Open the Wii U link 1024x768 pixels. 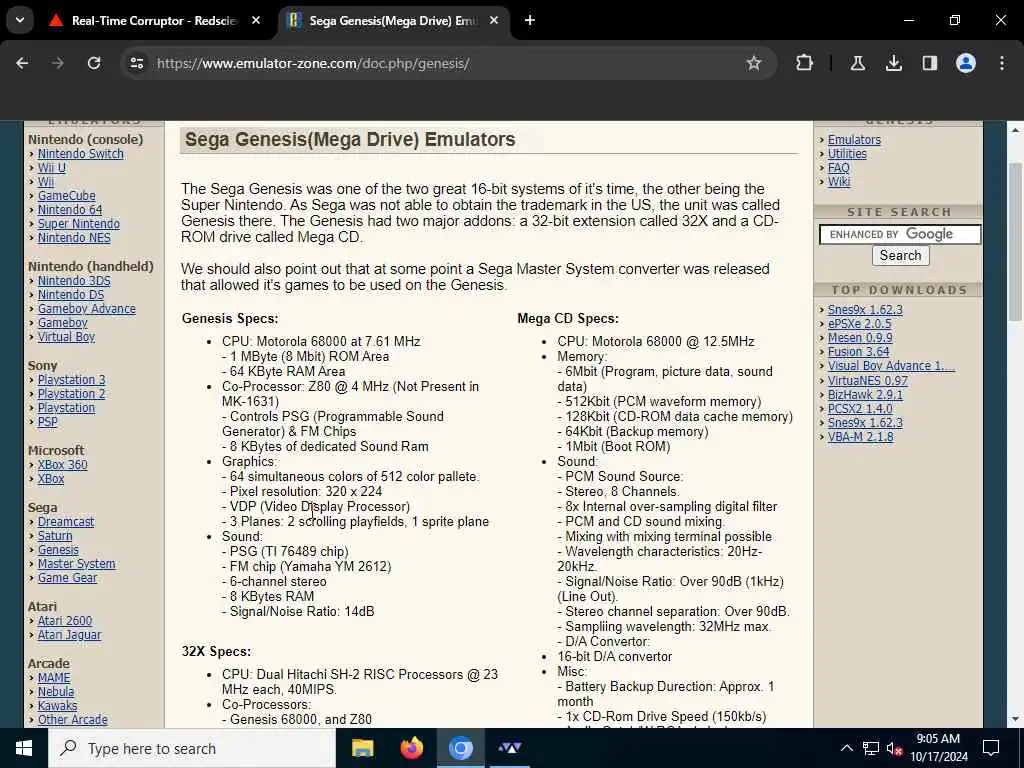point(52,168)
